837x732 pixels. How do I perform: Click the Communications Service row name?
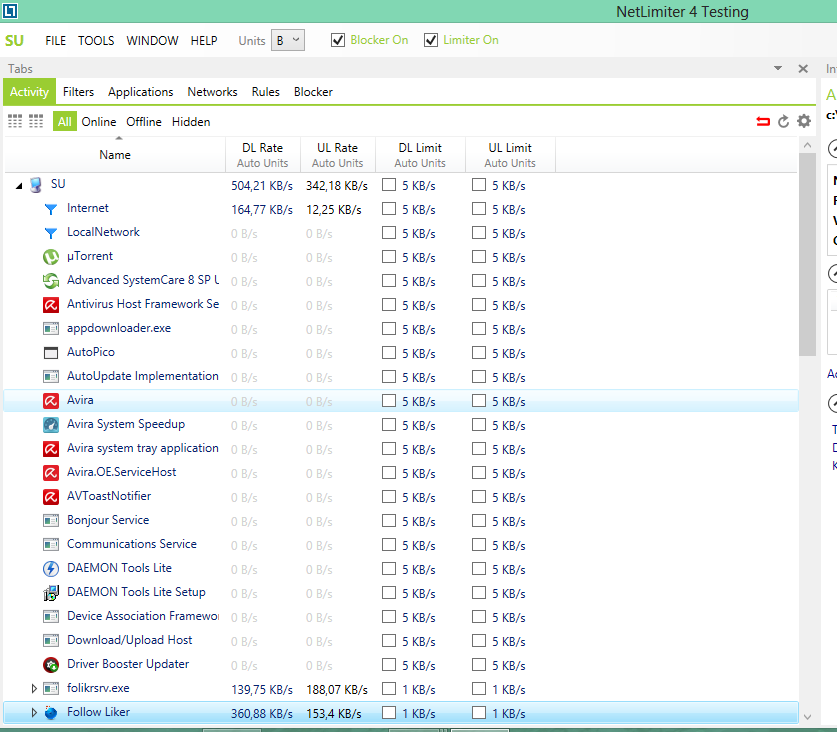132,544
